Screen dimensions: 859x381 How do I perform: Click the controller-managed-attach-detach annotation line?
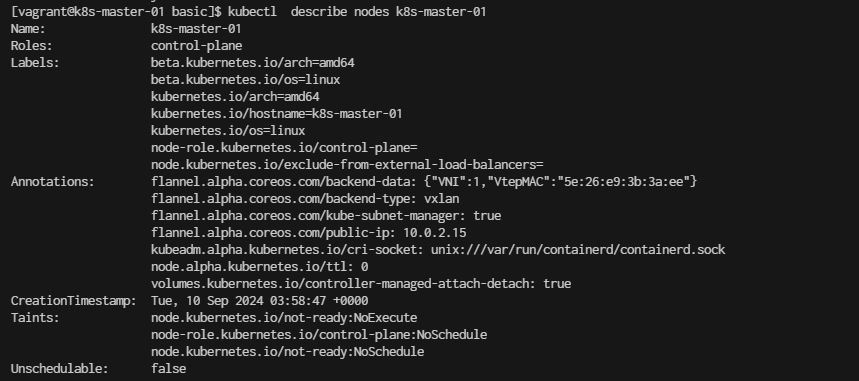361,283
